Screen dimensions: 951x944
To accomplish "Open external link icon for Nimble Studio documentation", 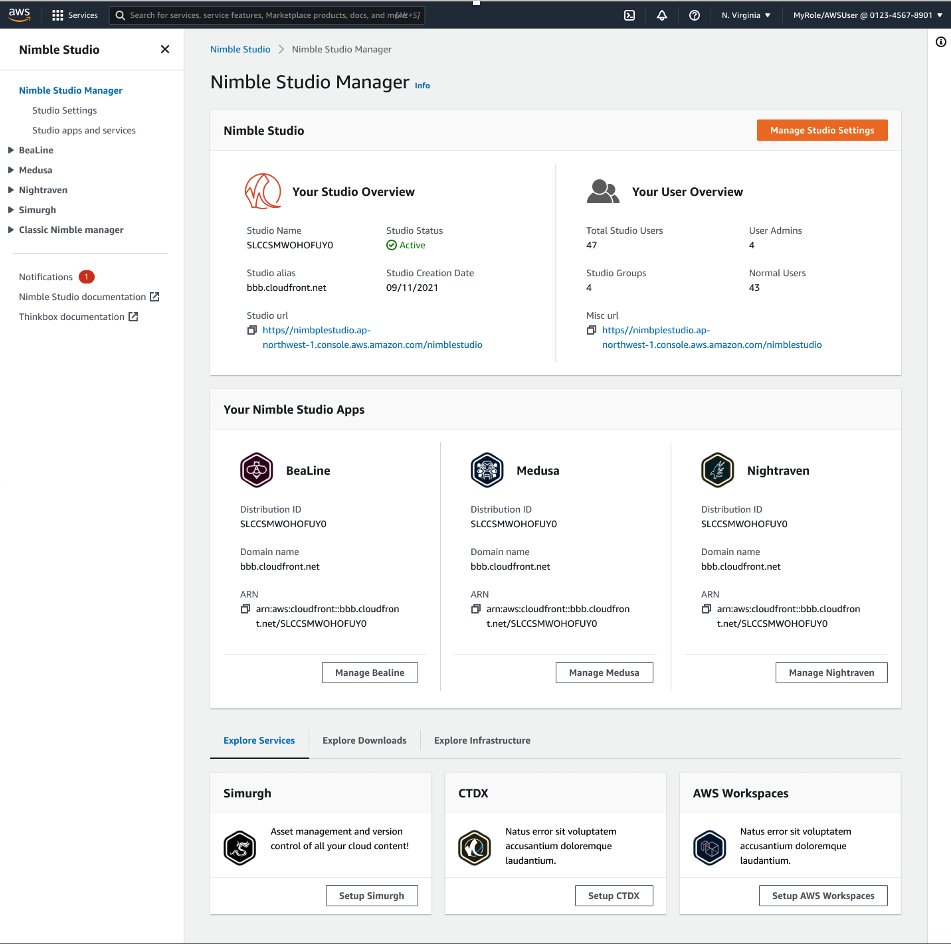I will coord(155,297).
